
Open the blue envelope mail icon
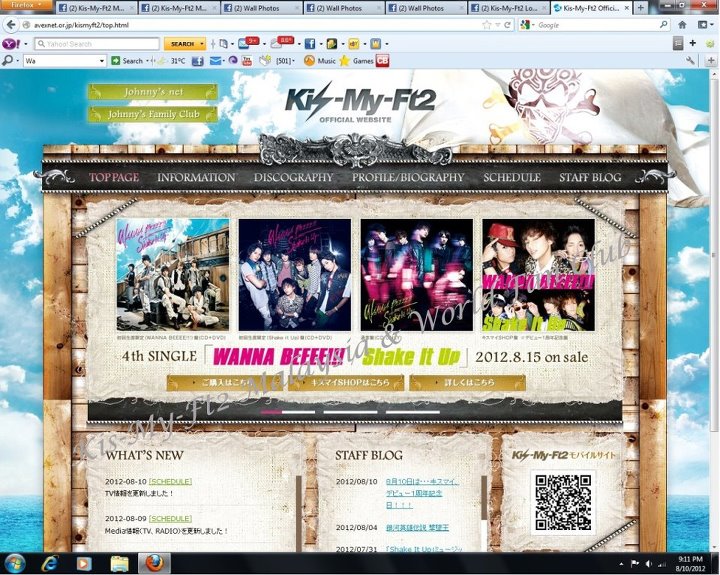215,61
